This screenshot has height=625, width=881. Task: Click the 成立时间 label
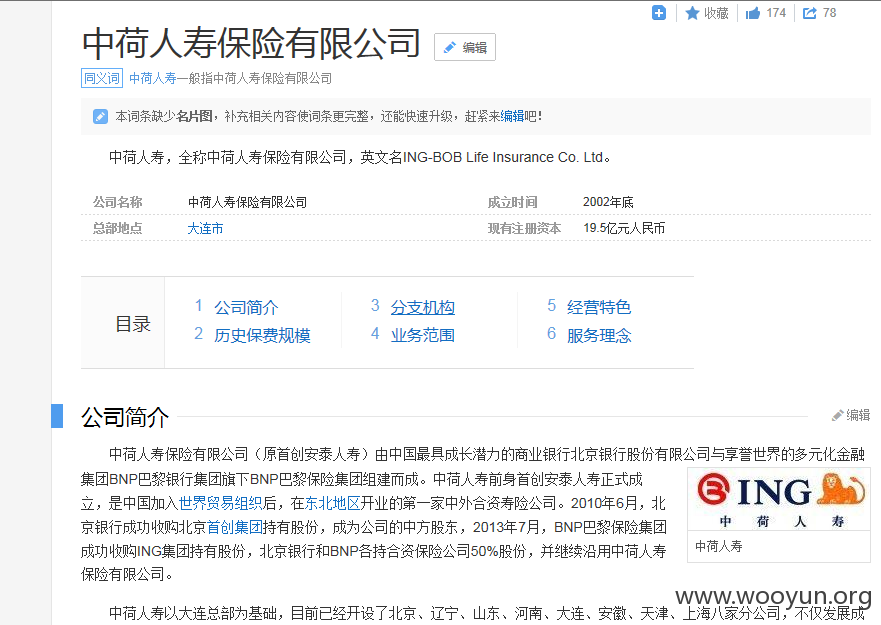pyautogui.click(x=512, y=202)
